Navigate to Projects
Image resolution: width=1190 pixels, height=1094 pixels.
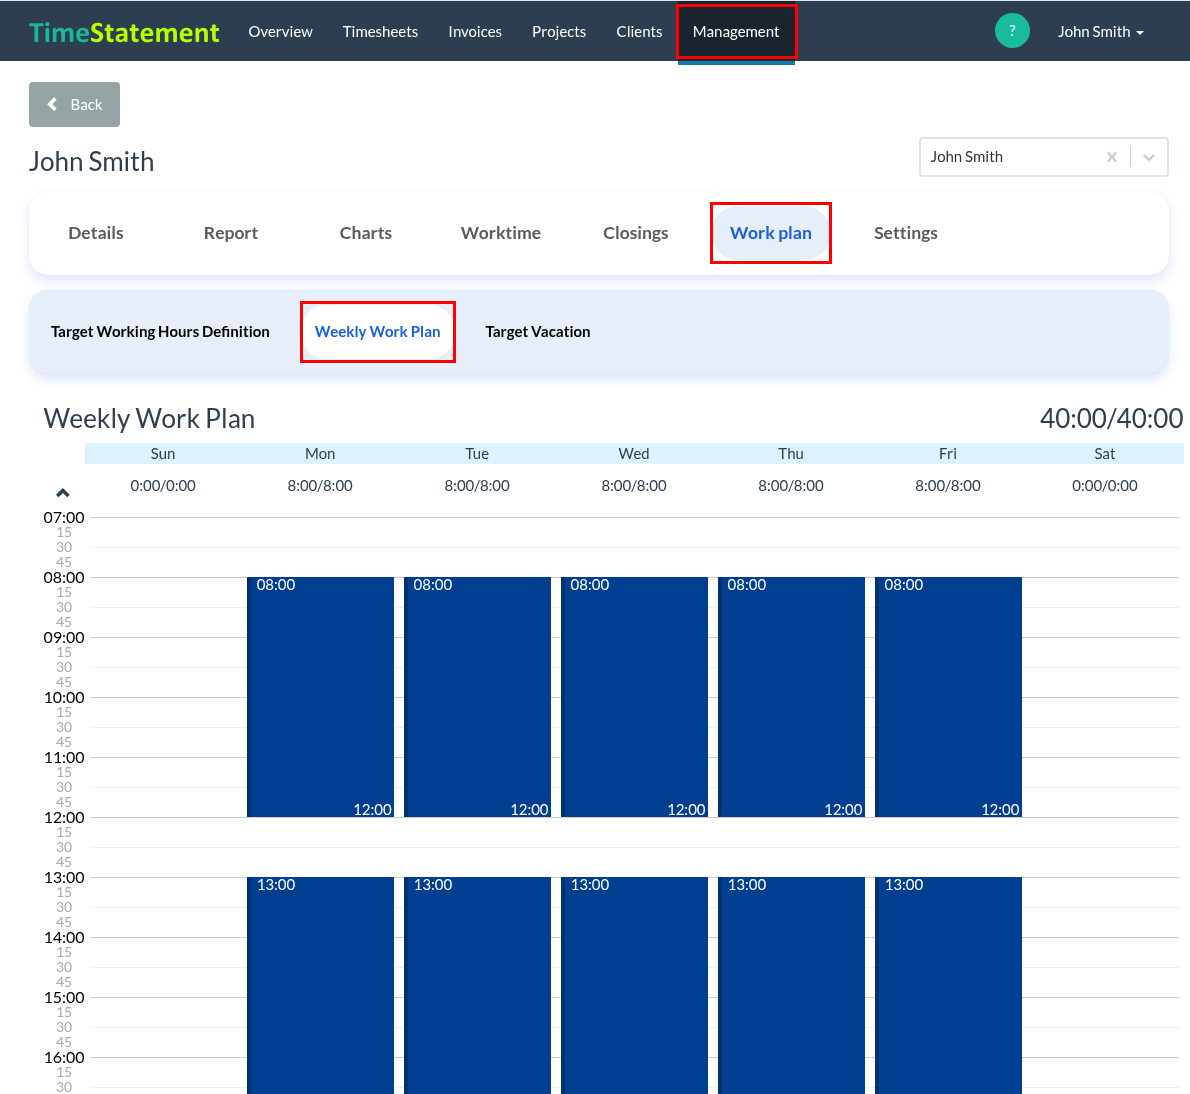click(x=559, y=32)
